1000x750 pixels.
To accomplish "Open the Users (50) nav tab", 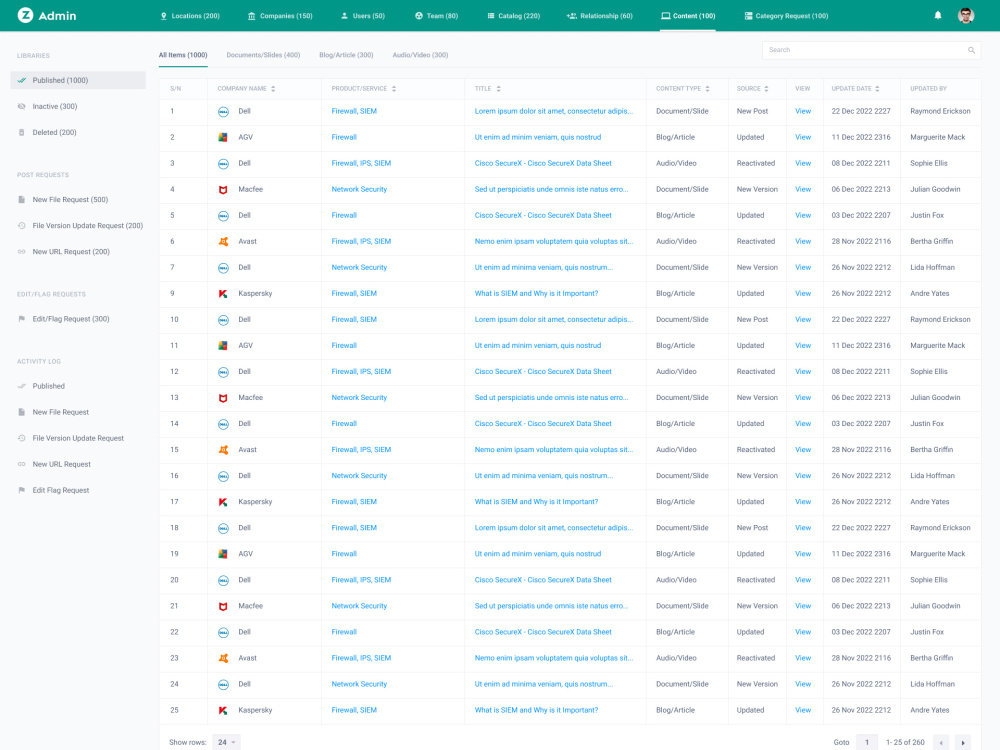I will (363, 16).
